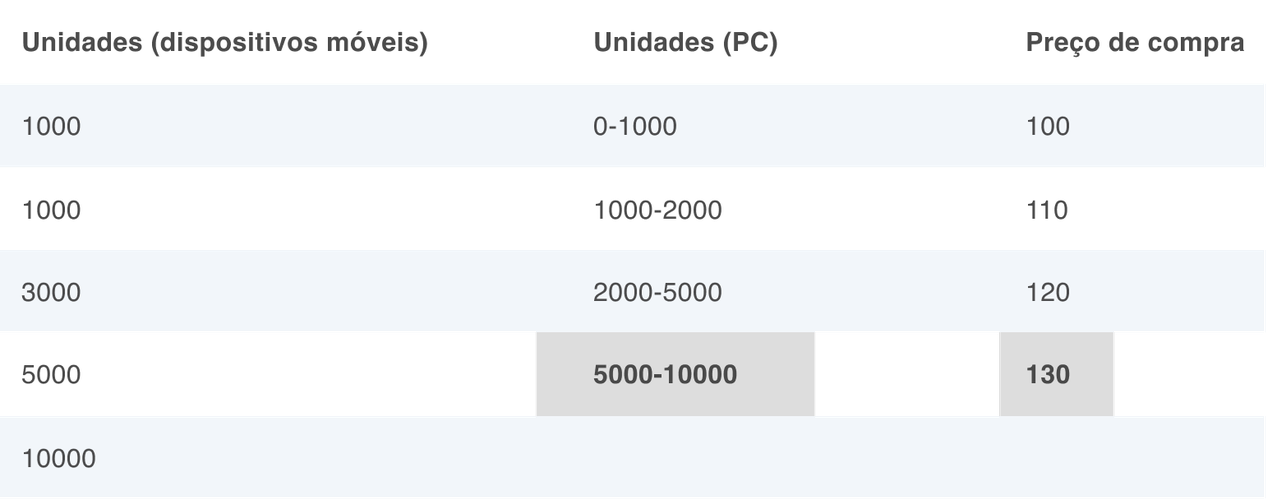Click the '2000-5000' PC units cell
The image size is (1277, 500).
click(x=658, y=293)
